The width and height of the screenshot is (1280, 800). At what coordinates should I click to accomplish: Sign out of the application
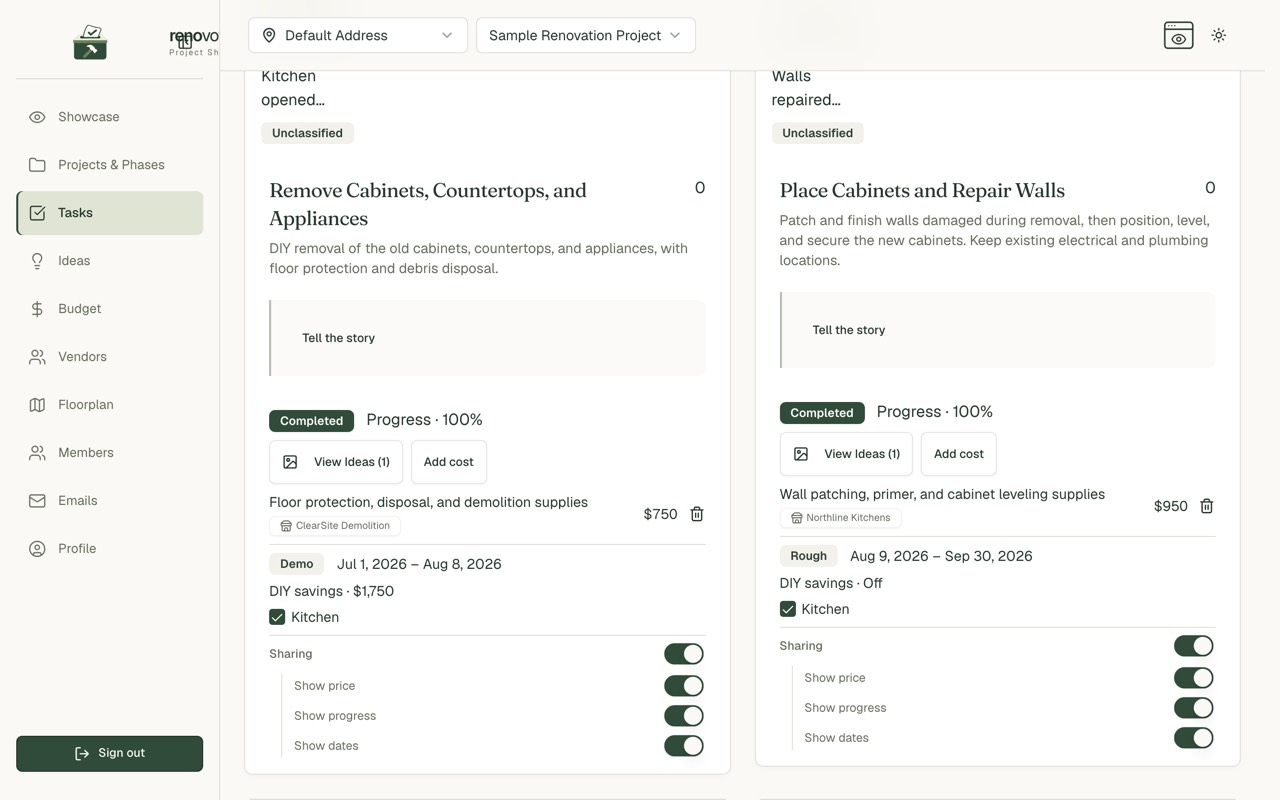coord(109,753)
